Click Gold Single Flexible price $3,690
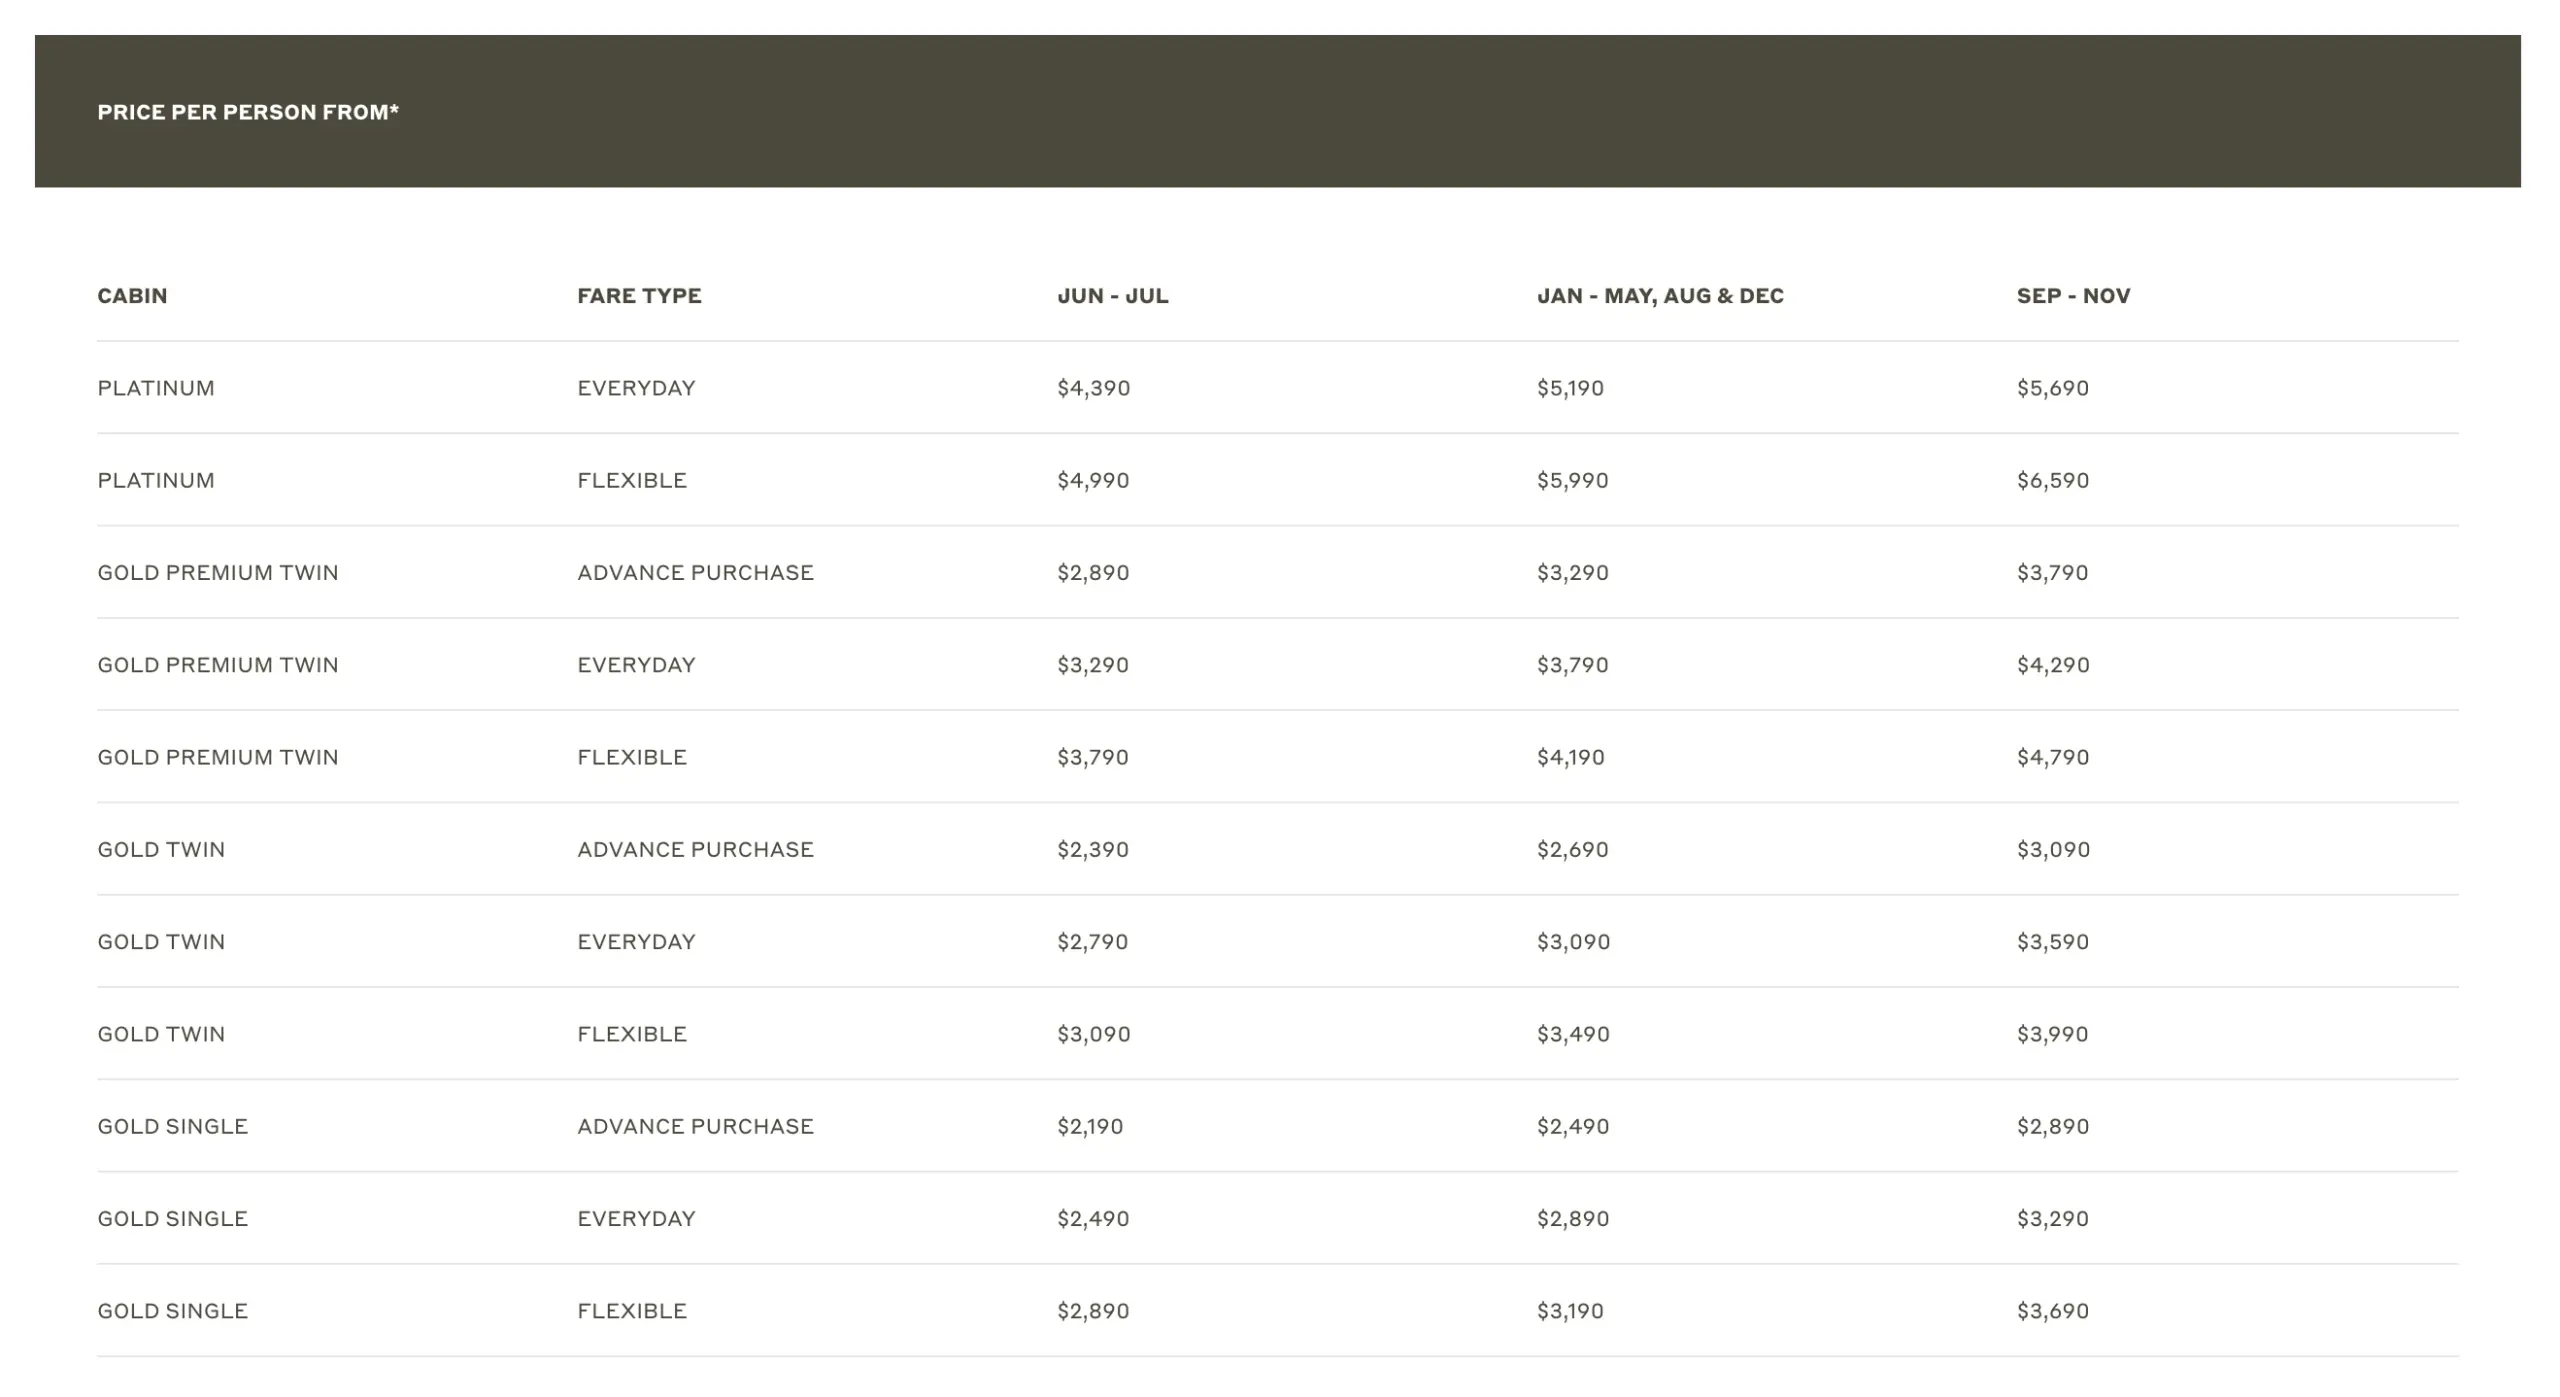Image resolution: width=2560 pixels, height=1397 pixels. pos(2052,1311)
